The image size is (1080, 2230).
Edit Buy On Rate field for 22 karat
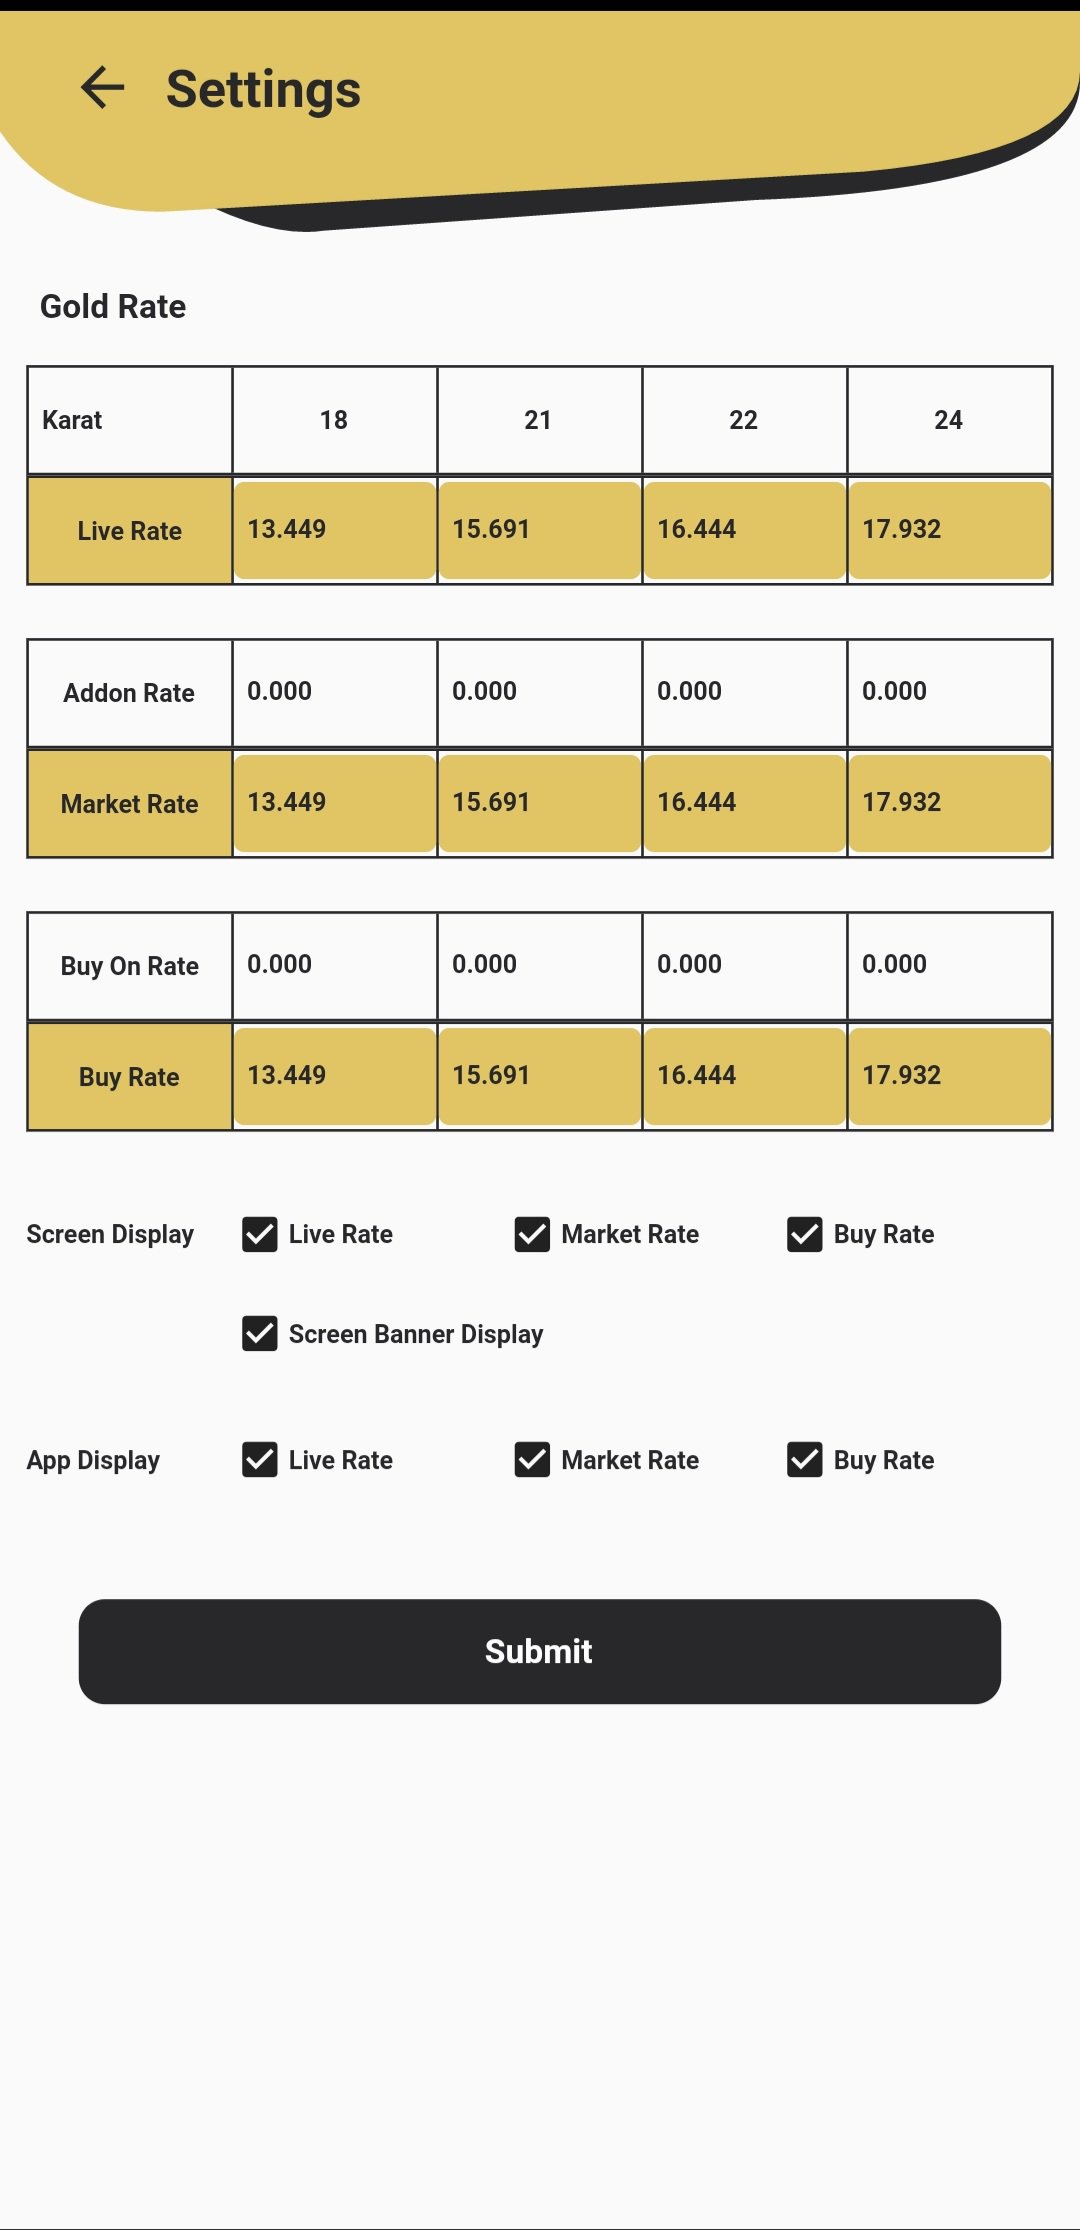[744, 965]
